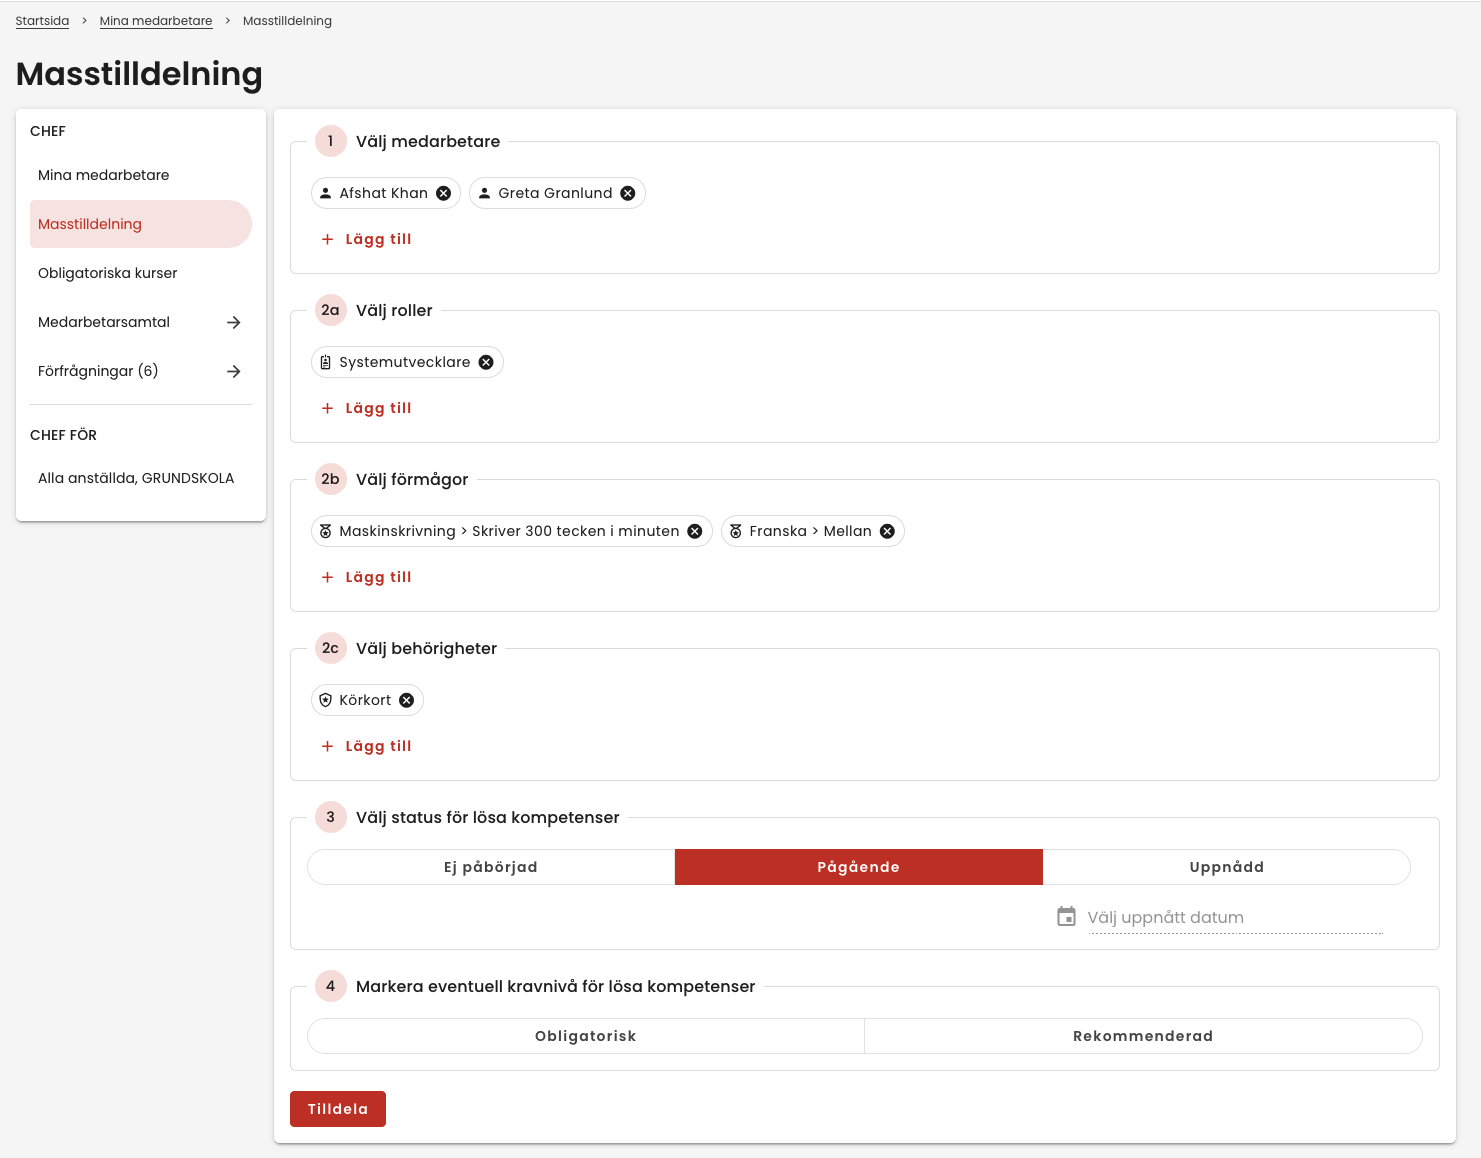
Task: Go to Obligatoriska kurser in sidebar
Action: click(108, 273)
